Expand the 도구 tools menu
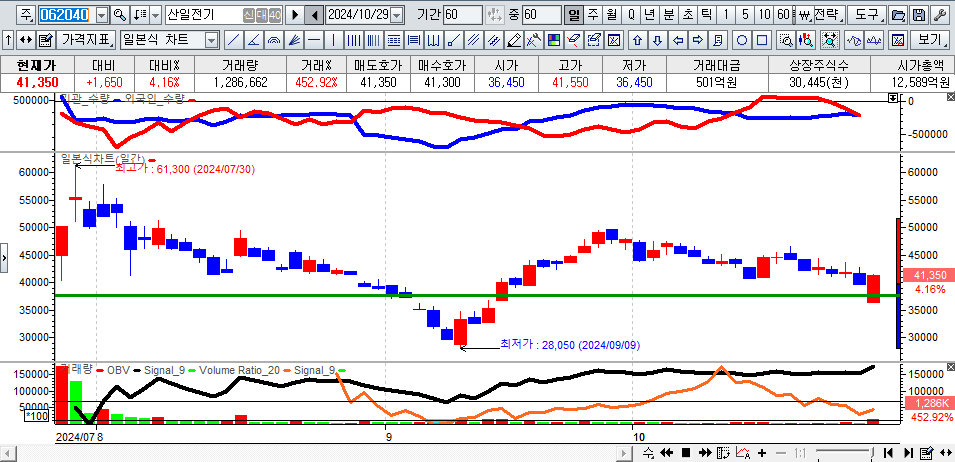 click(x=867, y=15)
